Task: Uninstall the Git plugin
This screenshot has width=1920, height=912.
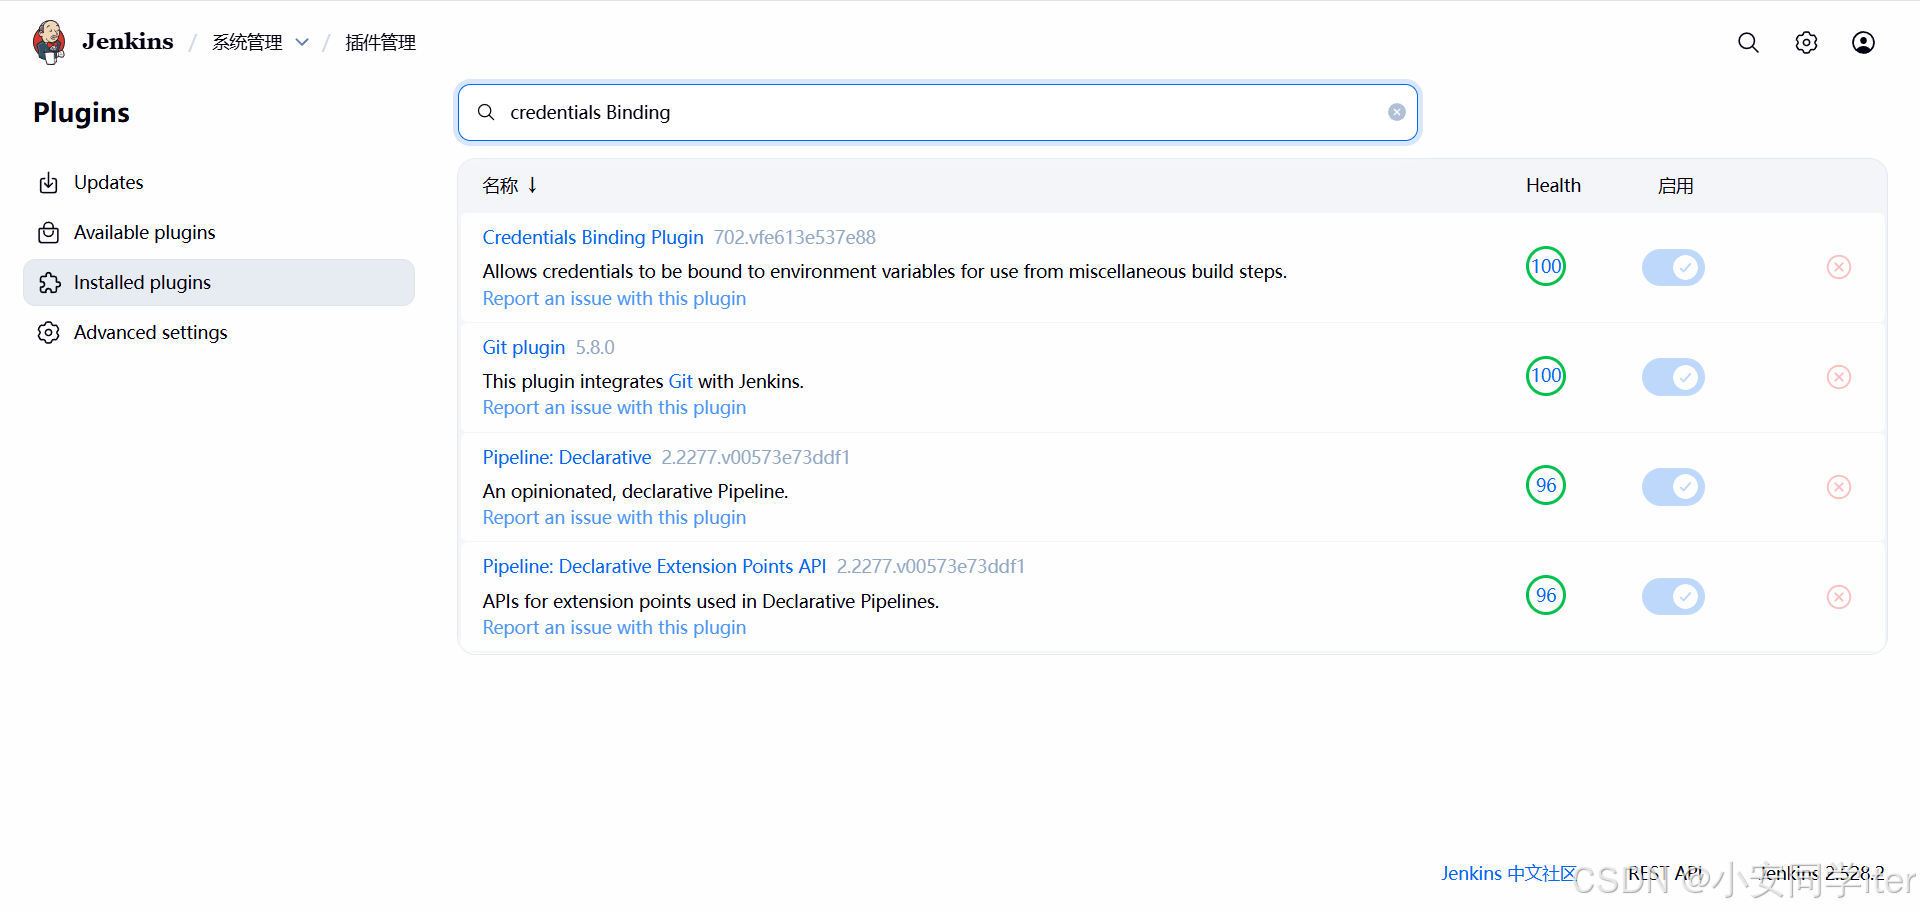Action: [x=1839, y=377]
